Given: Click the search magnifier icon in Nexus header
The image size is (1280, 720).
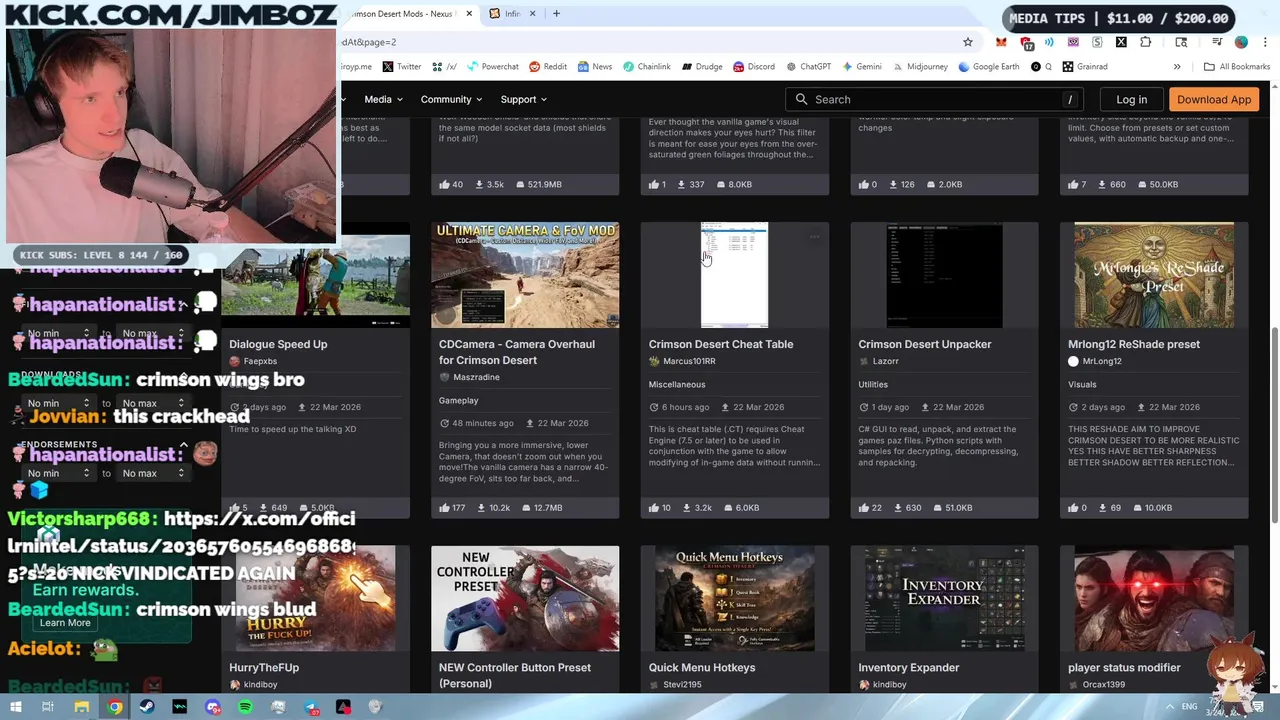Looking at the screenshot, I should pos(801,99).
